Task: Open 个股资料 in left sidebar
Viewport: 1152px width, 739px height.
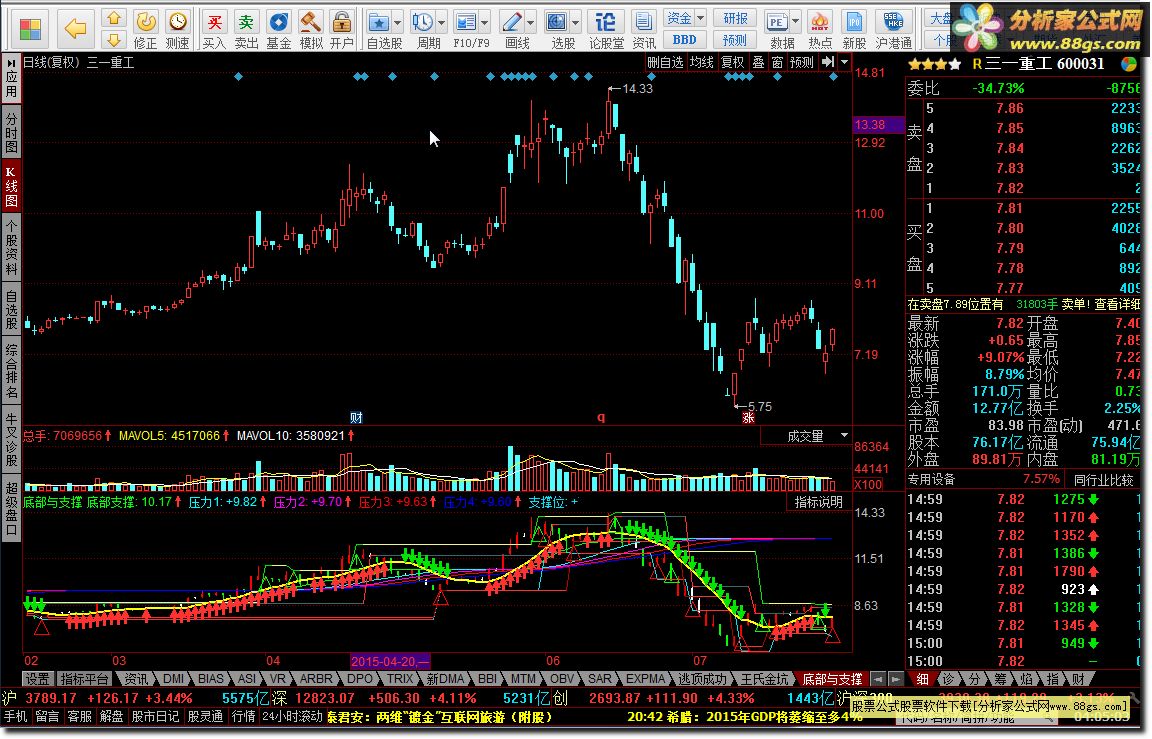Action: [x=11, y=247]
